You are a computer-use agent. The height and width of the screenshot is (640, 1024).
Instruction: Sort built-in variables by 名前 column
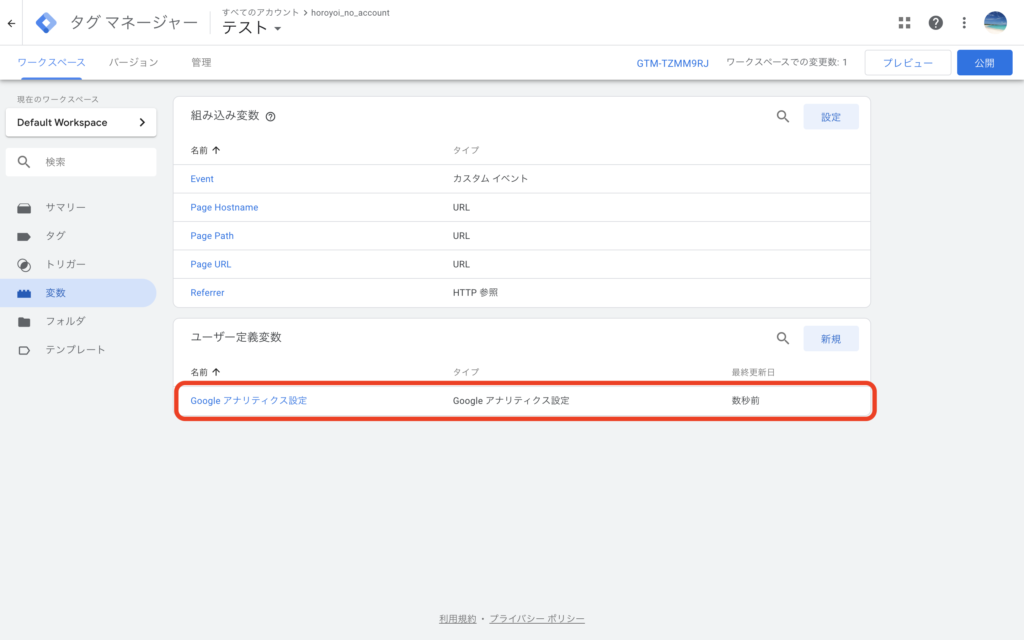click(x=205, y=150)
